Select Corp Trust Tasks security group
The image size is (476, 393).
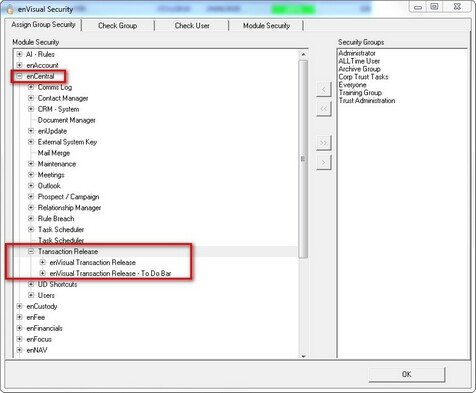pos(363,77)
